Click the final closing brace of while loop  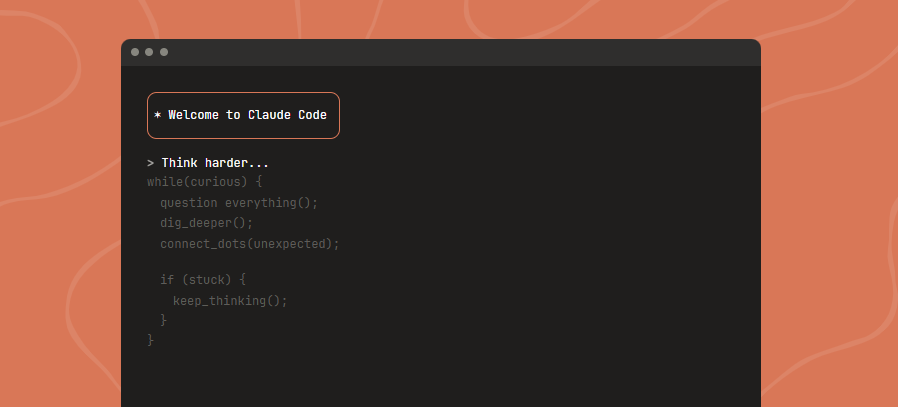pos(151,340)
